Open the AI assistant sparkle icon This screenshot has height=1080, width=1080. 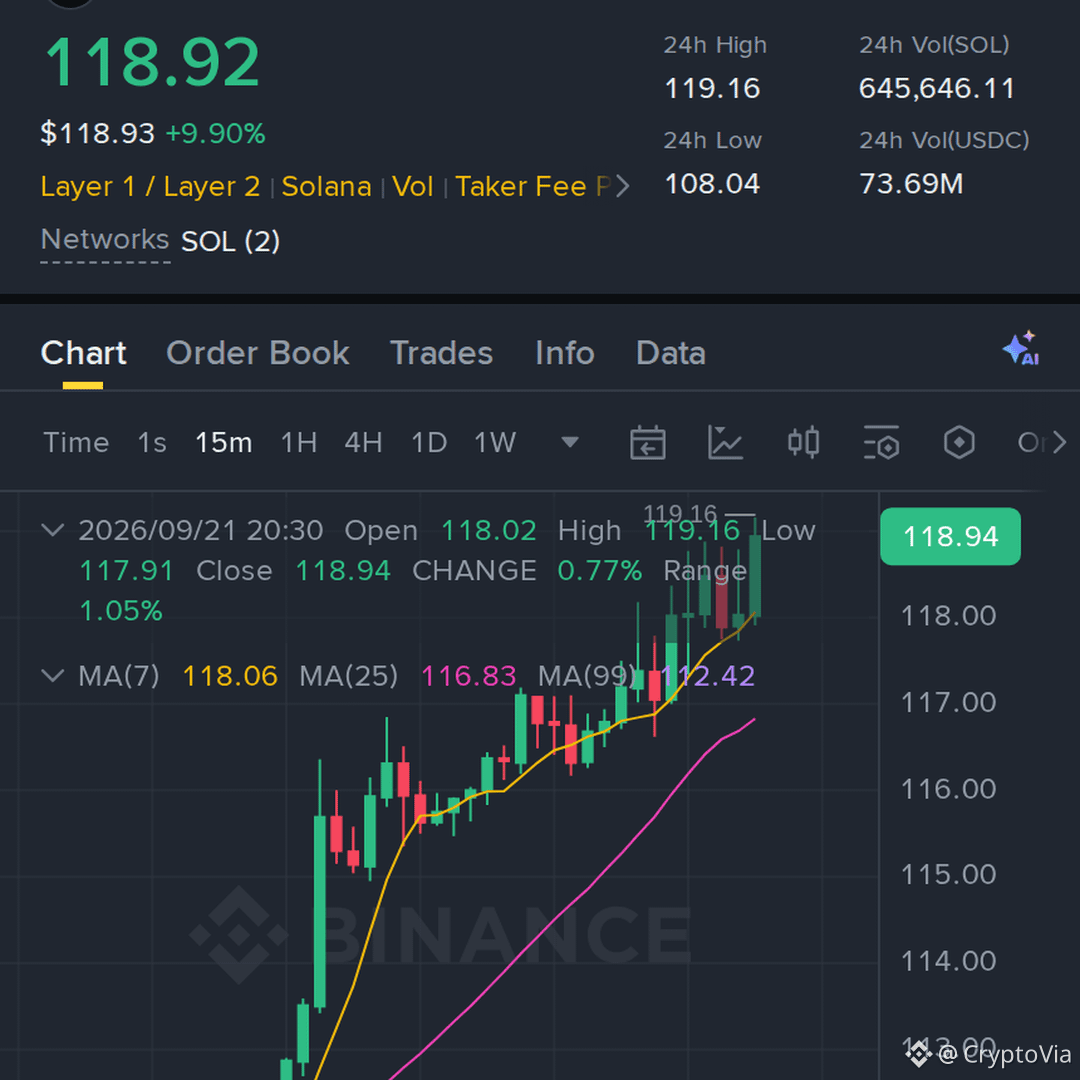point(1021,349)
